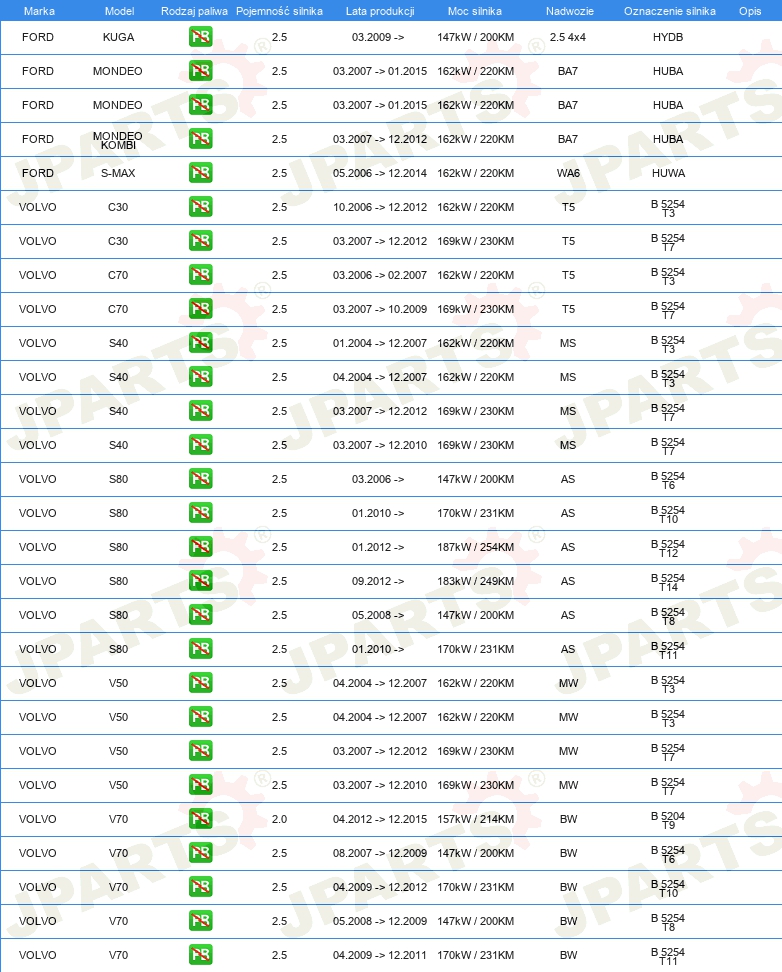This screenshot has height=972, width=782.
Task: Click the fuel icon in the V70 B 5254 T11 row
Action: 200,955
